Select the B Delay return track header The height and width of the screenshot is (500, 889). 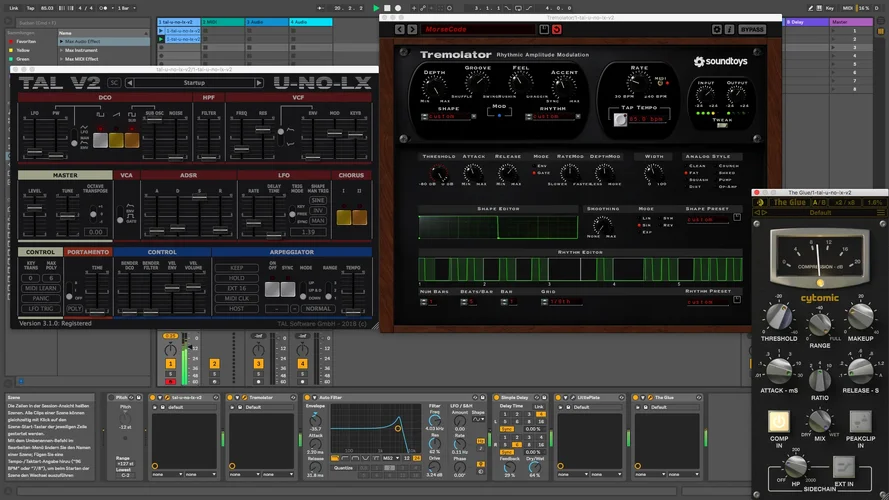[805, 22]
